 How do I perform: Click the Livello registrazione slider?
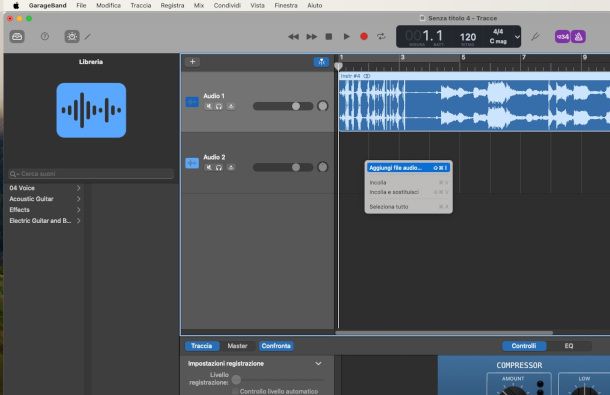[x=277, y=379]
